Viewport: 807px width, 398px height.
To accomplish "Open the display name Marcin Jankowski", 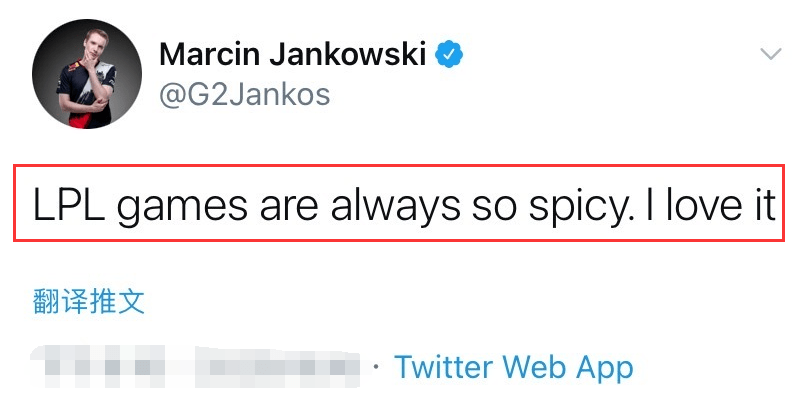I will (293, 55).
